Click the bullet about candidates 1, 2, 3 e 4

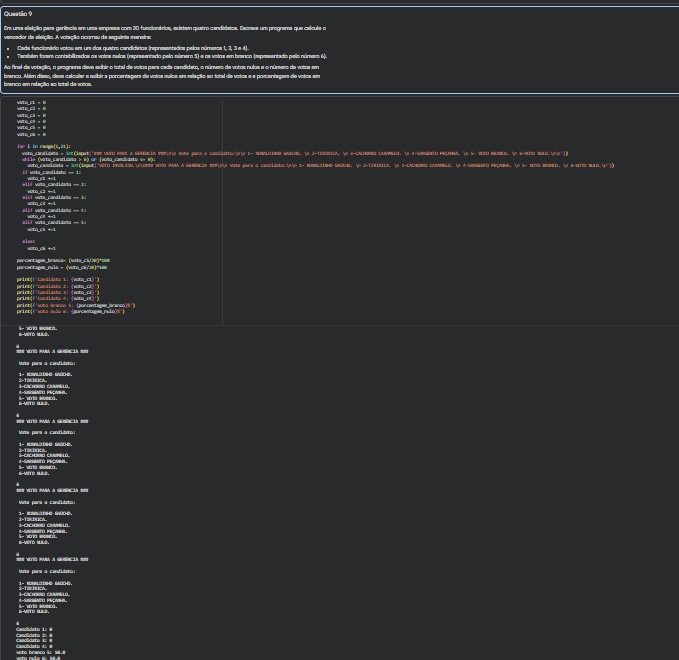pyautogui.click(x=133, y=48)
